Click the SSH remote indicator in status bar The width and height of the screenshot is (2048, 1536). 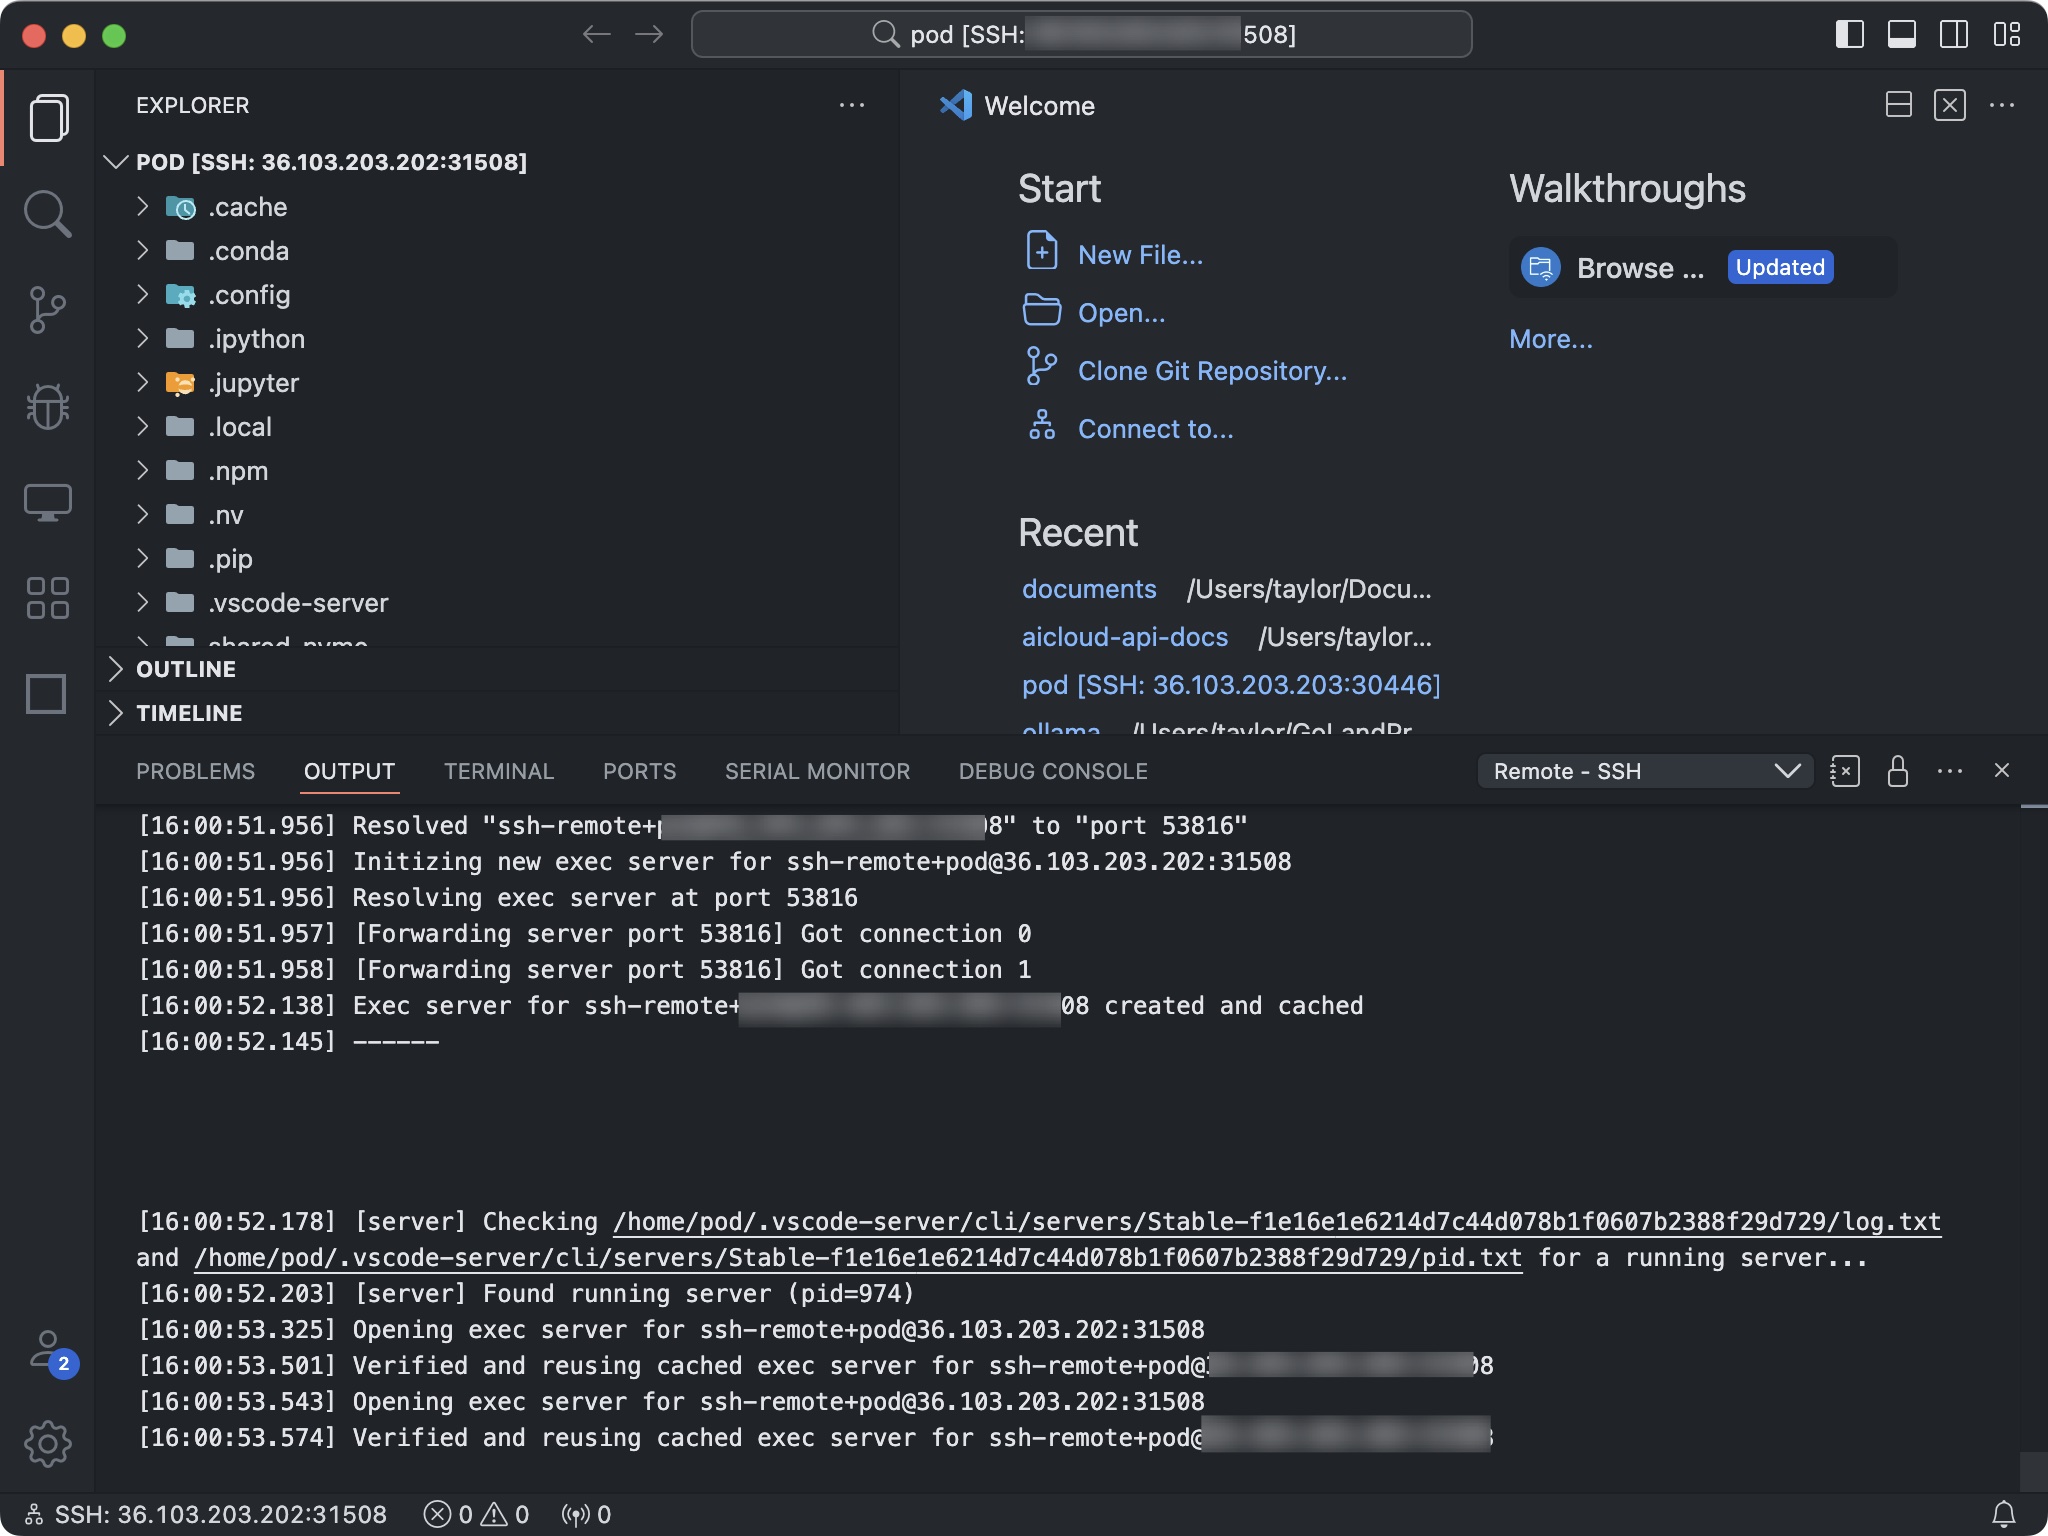206,1515
